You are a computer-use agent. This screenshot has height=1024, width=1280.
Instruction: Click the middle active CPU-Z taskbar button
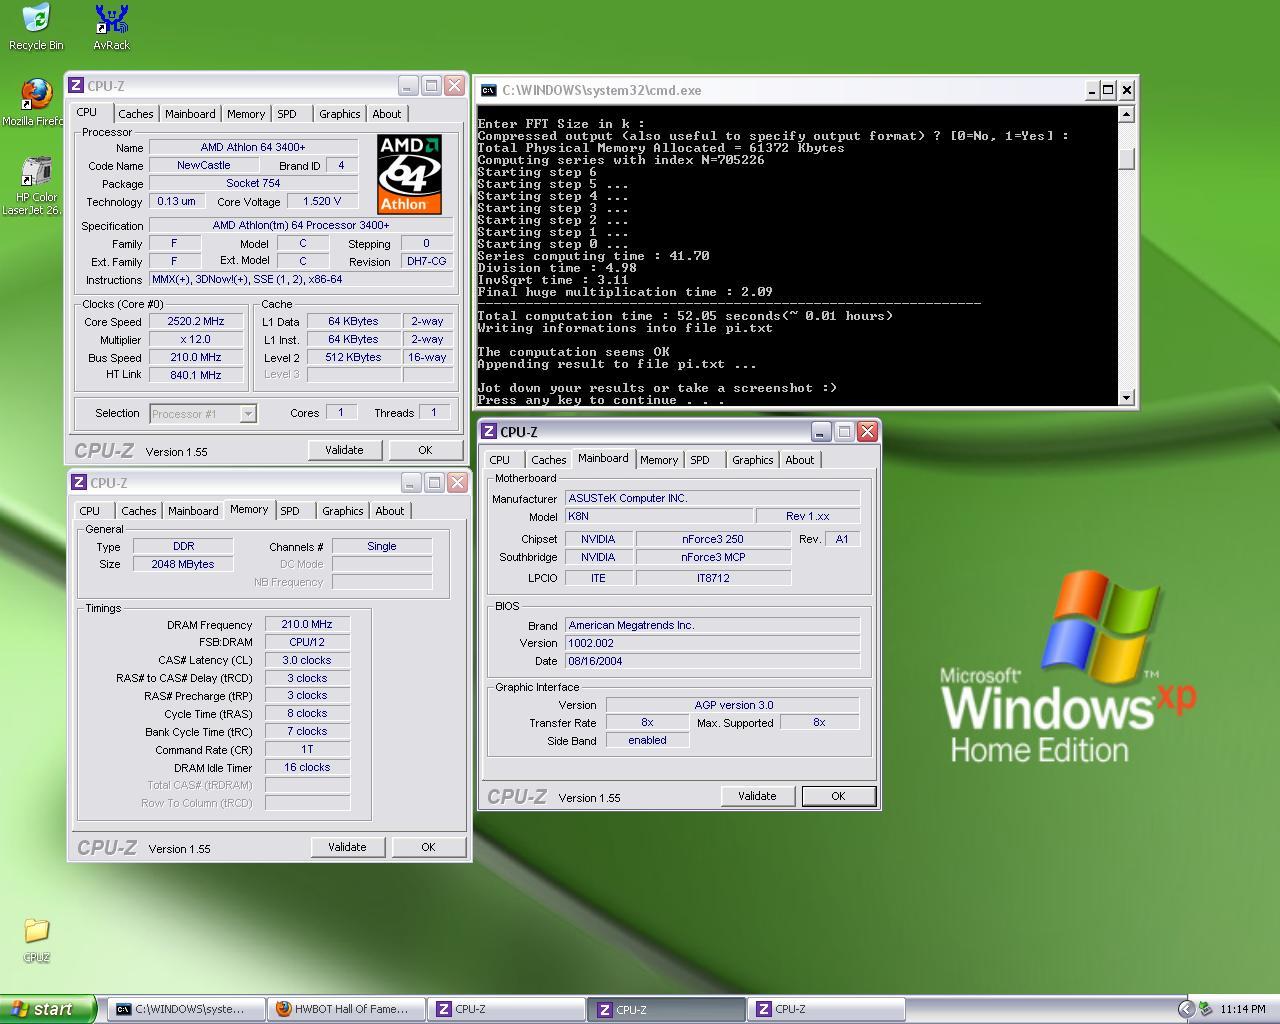coord(667,1009)
